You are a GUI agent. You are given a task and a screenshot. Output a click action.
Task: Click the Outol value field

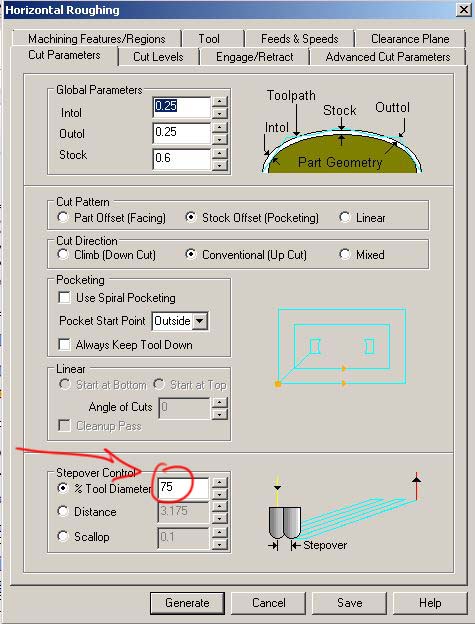click(181, 133)
